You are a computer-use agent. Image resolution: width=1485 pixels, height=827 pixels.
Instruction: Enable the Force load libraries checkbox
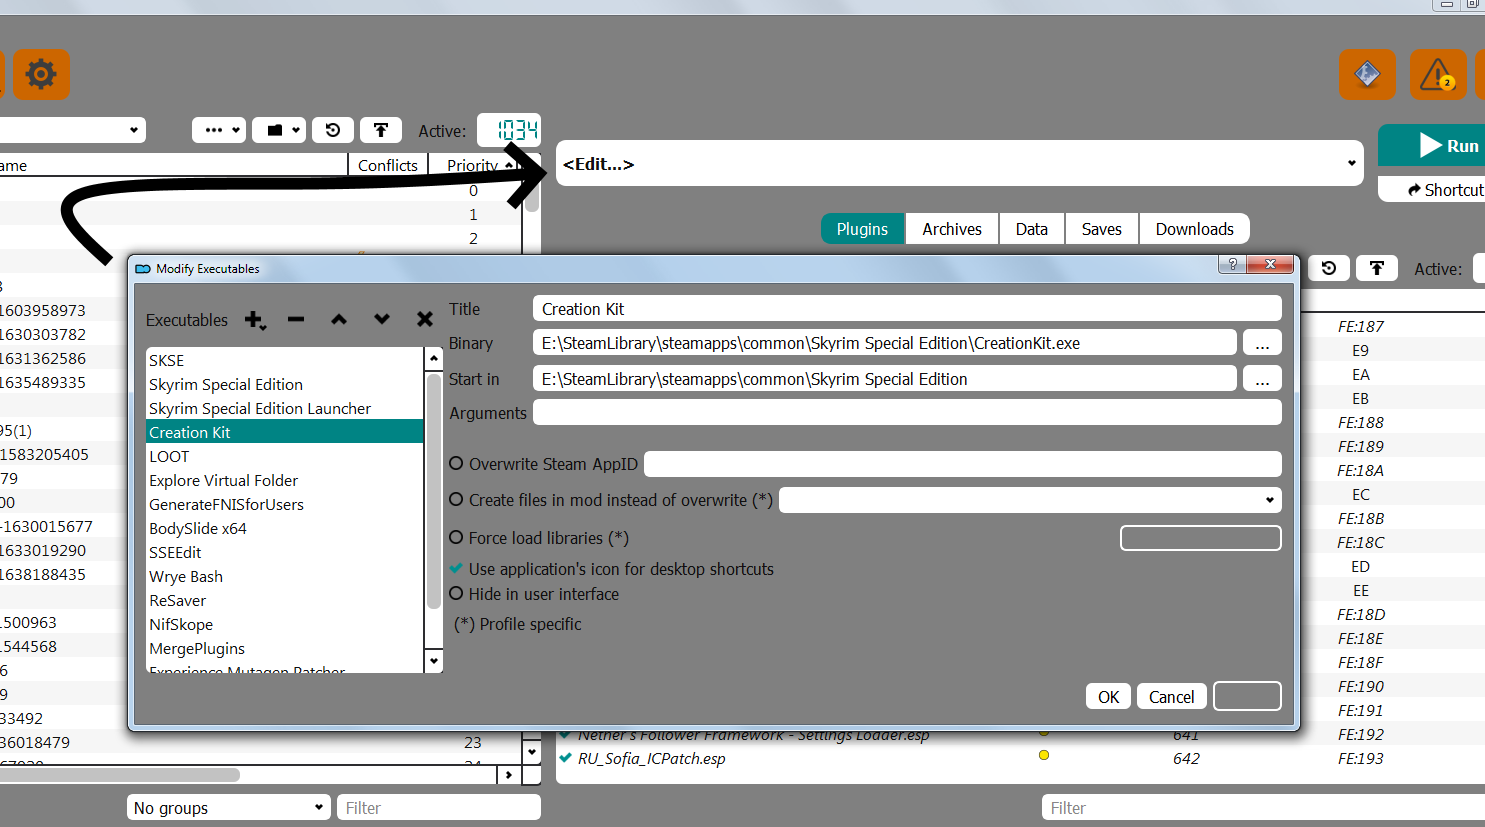click(456, 537)
